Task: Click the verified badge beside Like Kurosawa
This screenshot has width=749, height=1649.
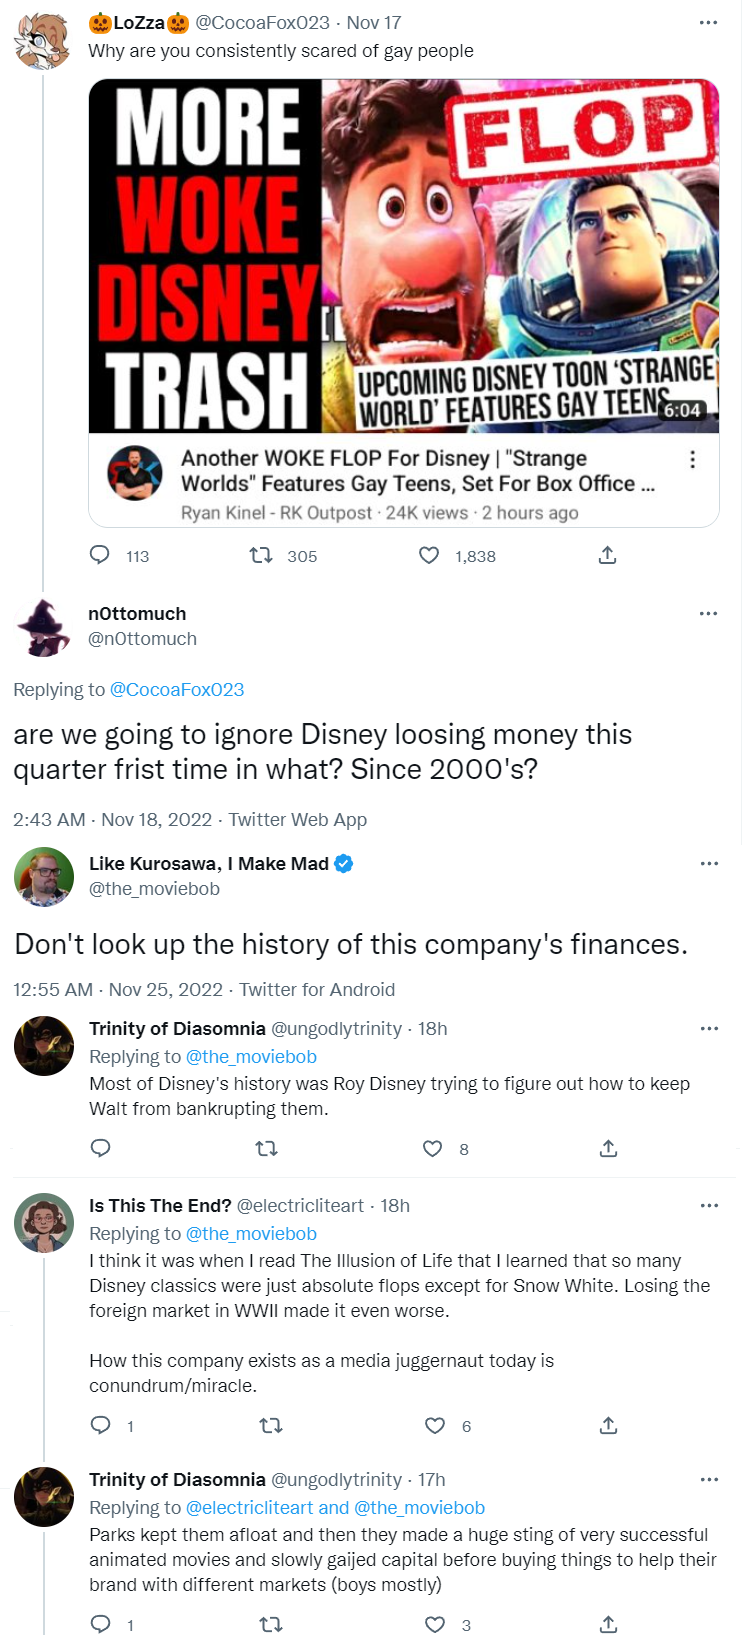Action: pos(343,863)
